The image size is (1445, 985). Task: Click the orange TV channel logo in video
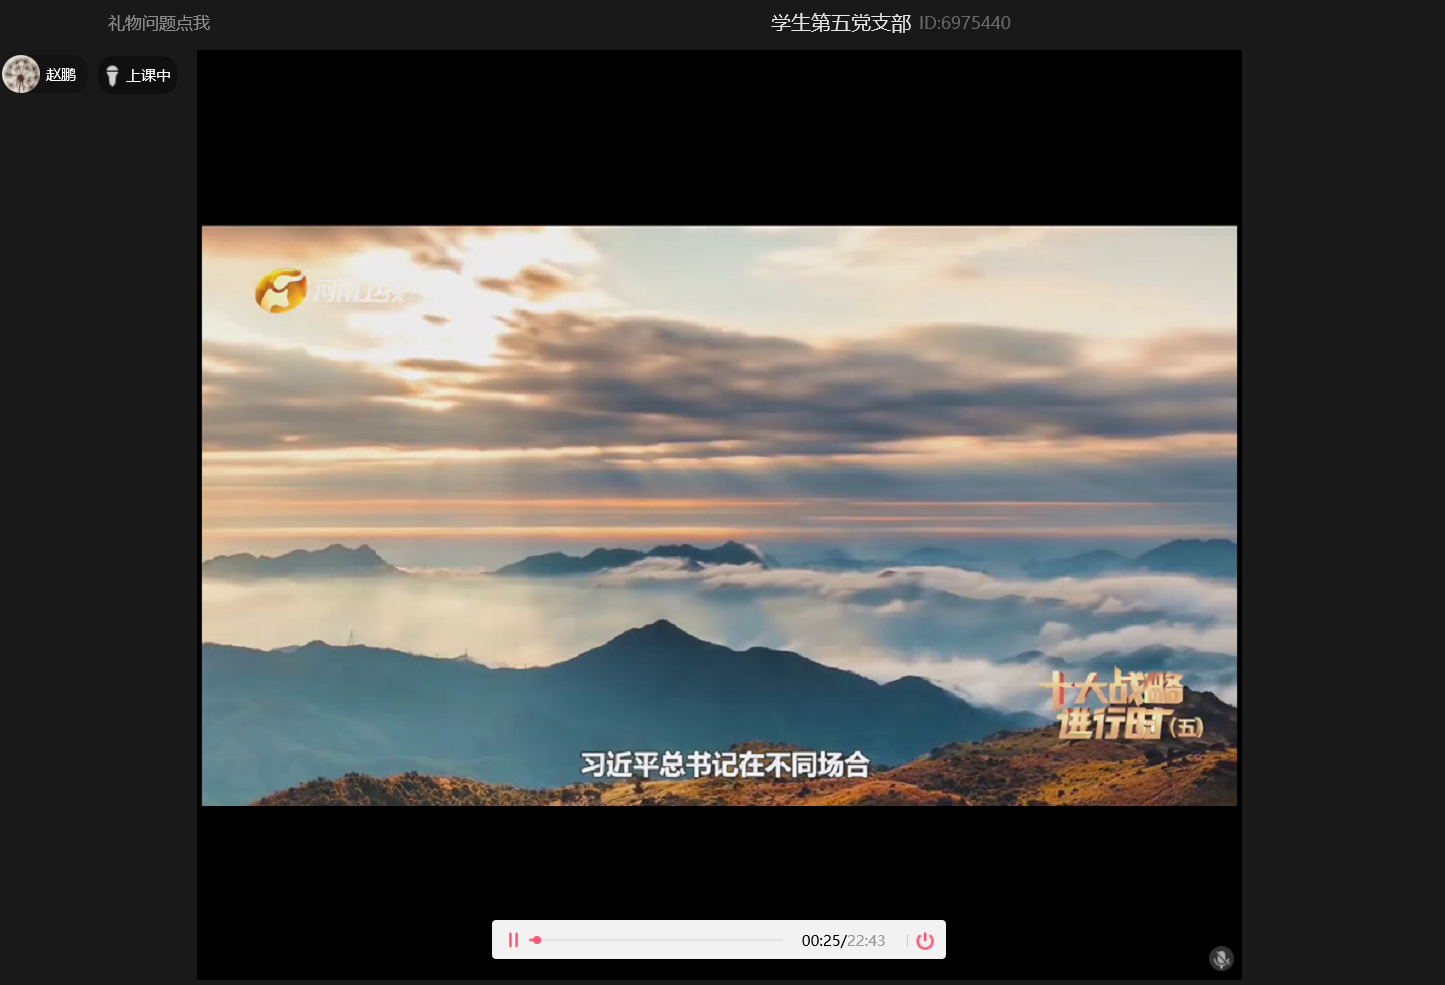click(x=280, y=291)
